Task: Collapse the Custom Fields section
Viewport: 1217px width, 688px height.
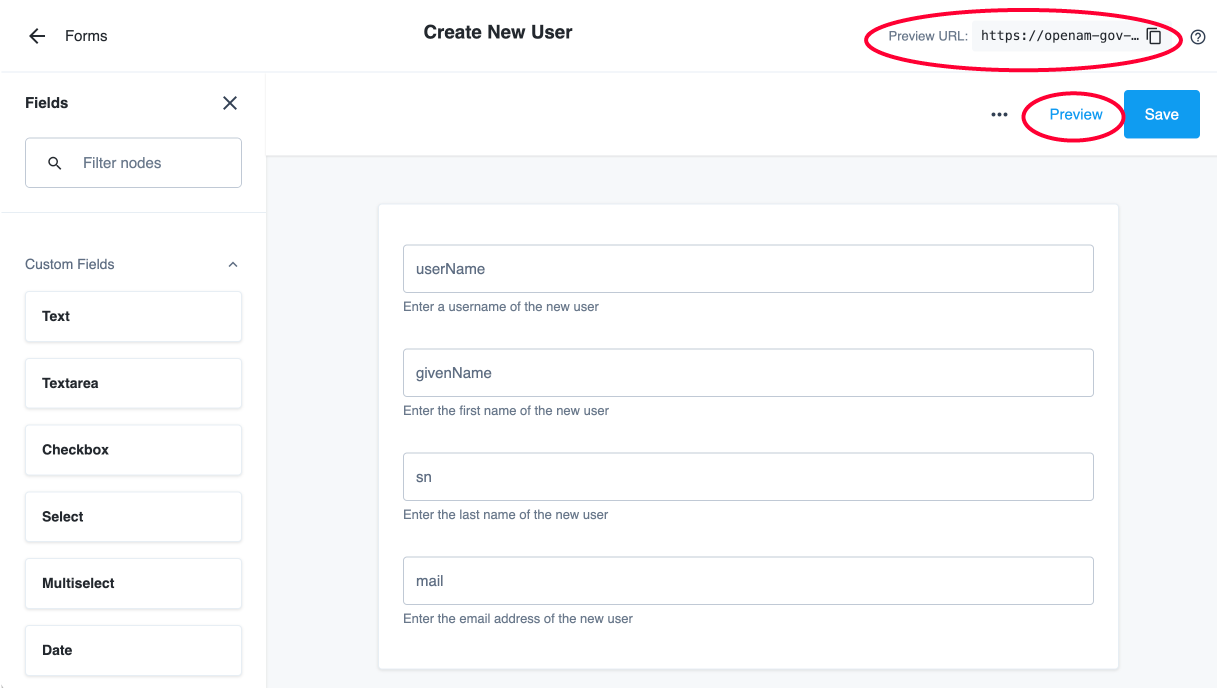Action: 232,264
